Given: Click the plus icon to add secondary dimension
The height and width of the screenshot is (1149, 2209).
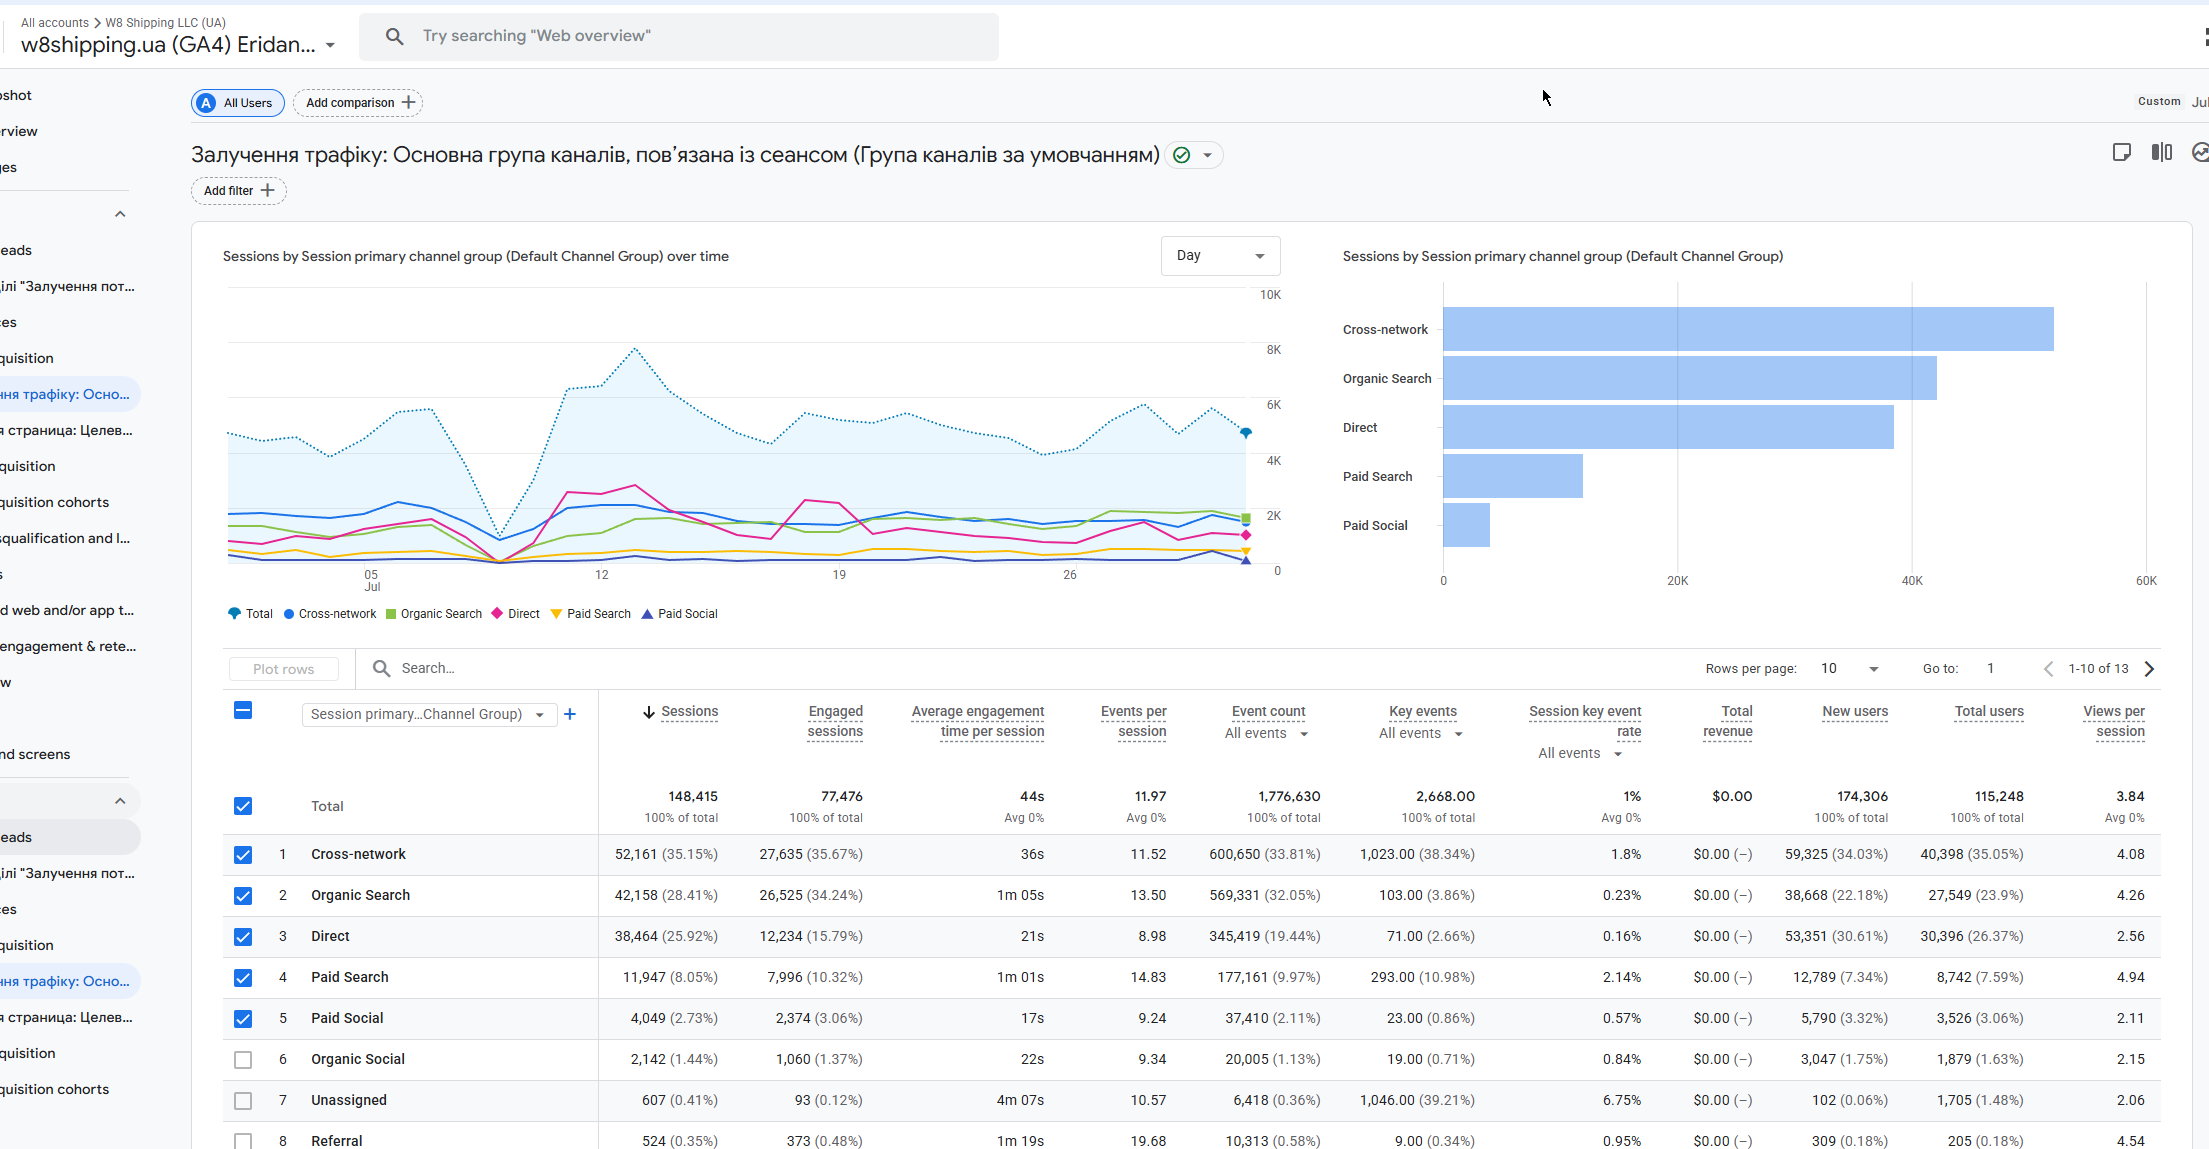Looking at the screenshot, I should (x=570, y=714).
